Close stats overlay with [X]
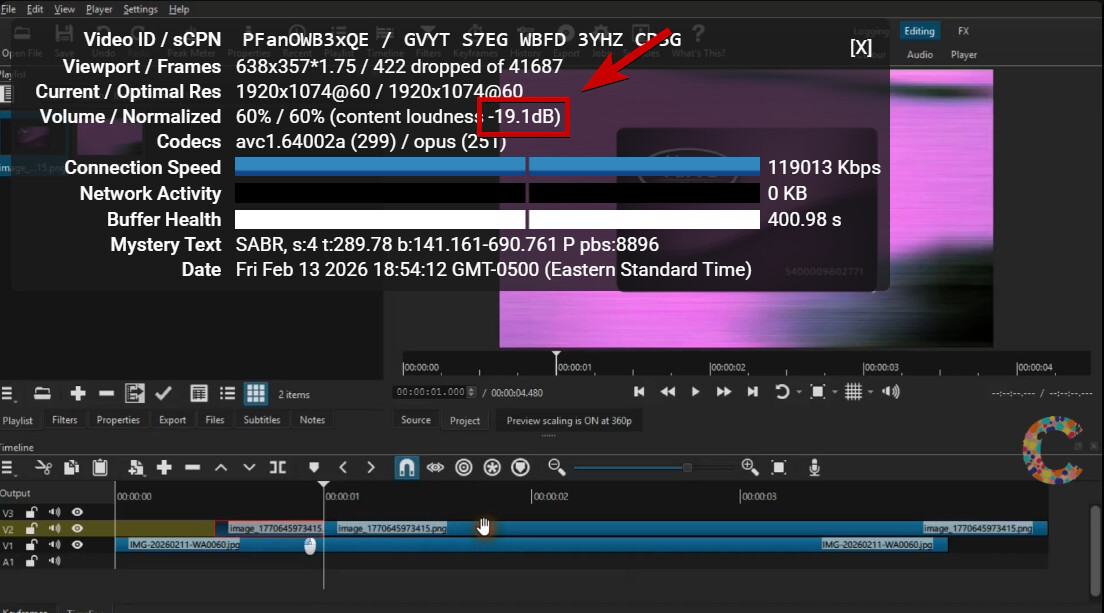The height and width of the screenshot is (613, 1104). pos(860,47)
